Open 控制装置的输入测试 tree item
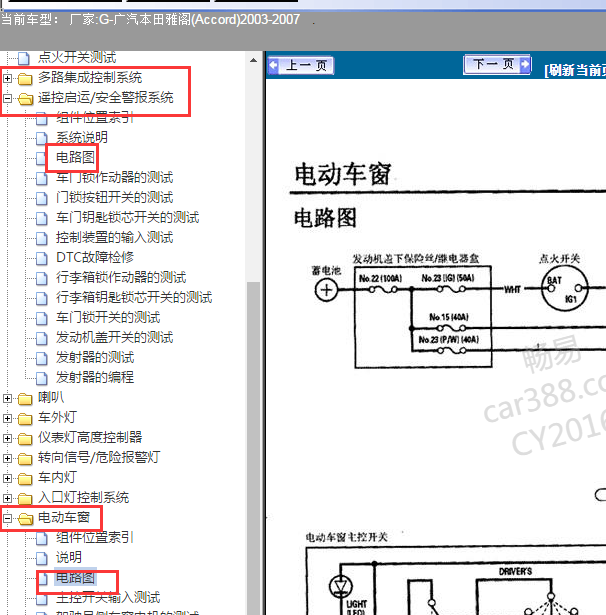The width and height of the screenshot is (606, 615). pyautogui.click(x=115, y=237)
